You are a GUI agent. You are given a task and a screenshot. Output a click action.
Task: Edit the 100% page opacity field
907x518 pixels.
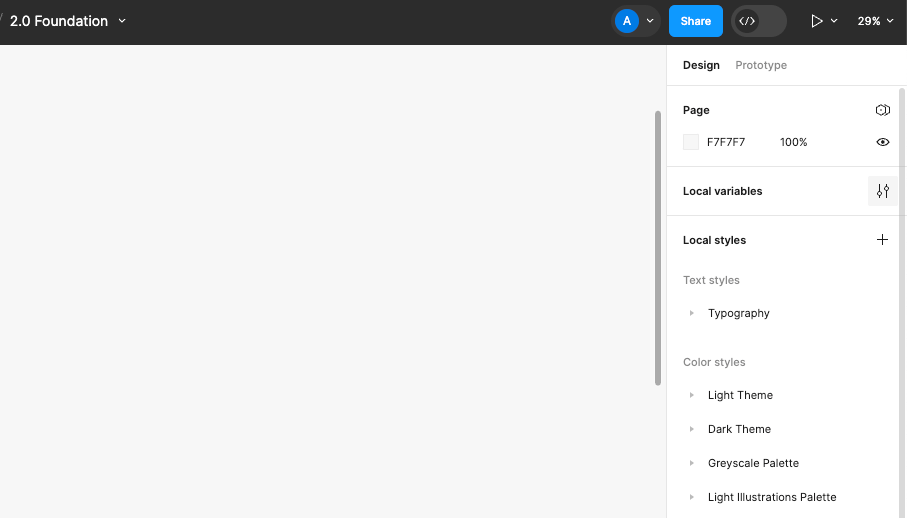click(x=794, y=142)
